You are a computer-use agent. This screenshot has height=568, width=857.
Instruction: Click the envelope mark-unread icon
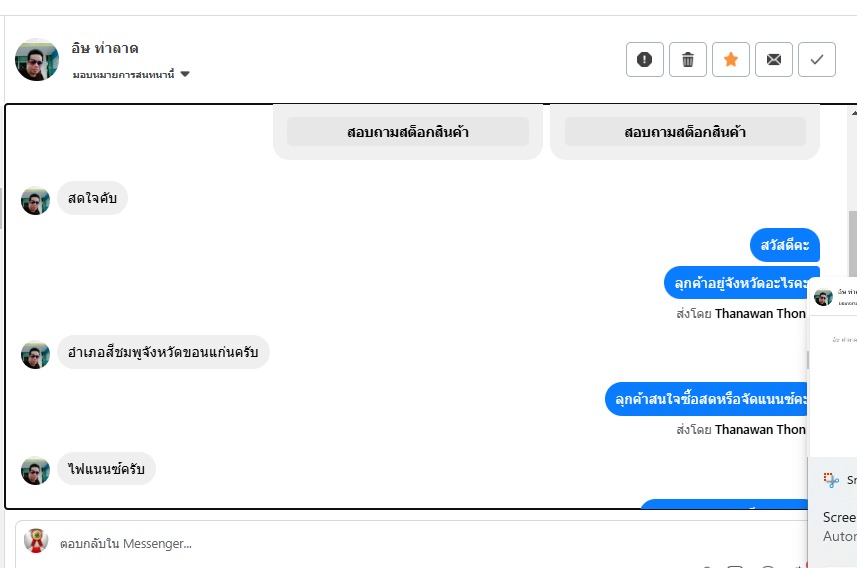tap(774, 60)
